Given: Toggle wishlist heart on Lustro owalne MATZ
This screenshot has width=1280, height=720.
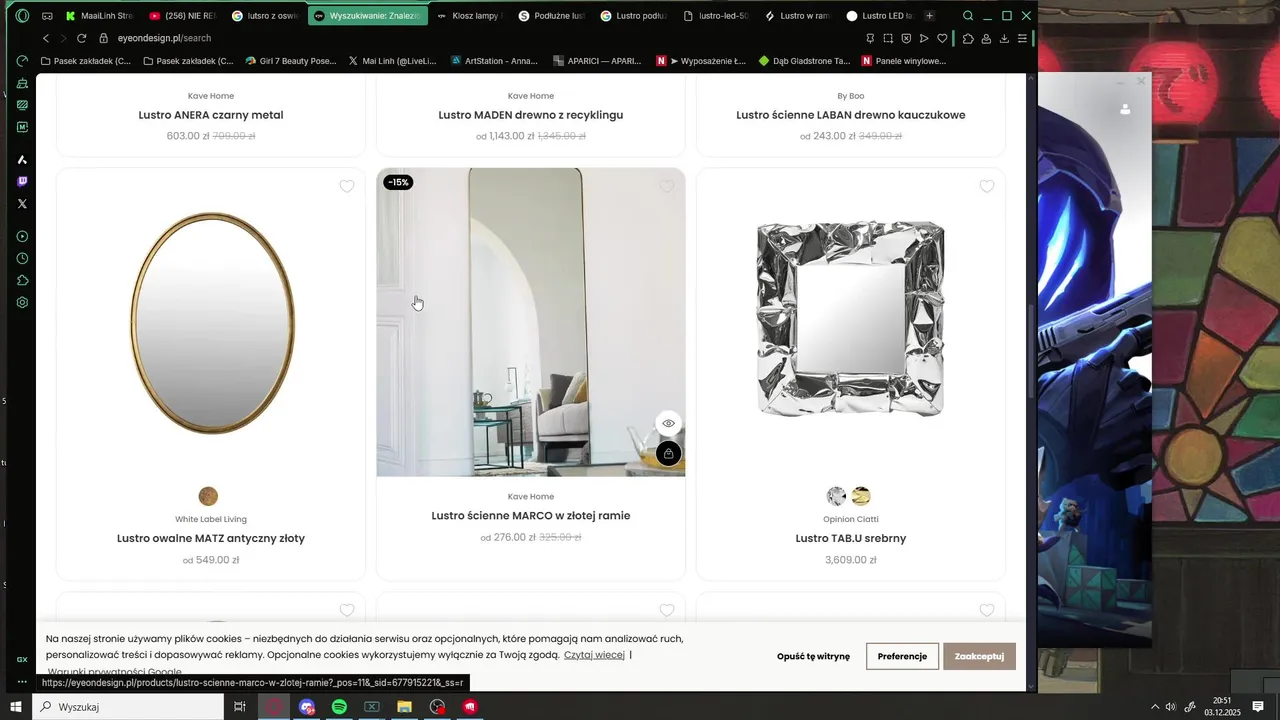Looking at the screenshot, I should tap(347, 187).
